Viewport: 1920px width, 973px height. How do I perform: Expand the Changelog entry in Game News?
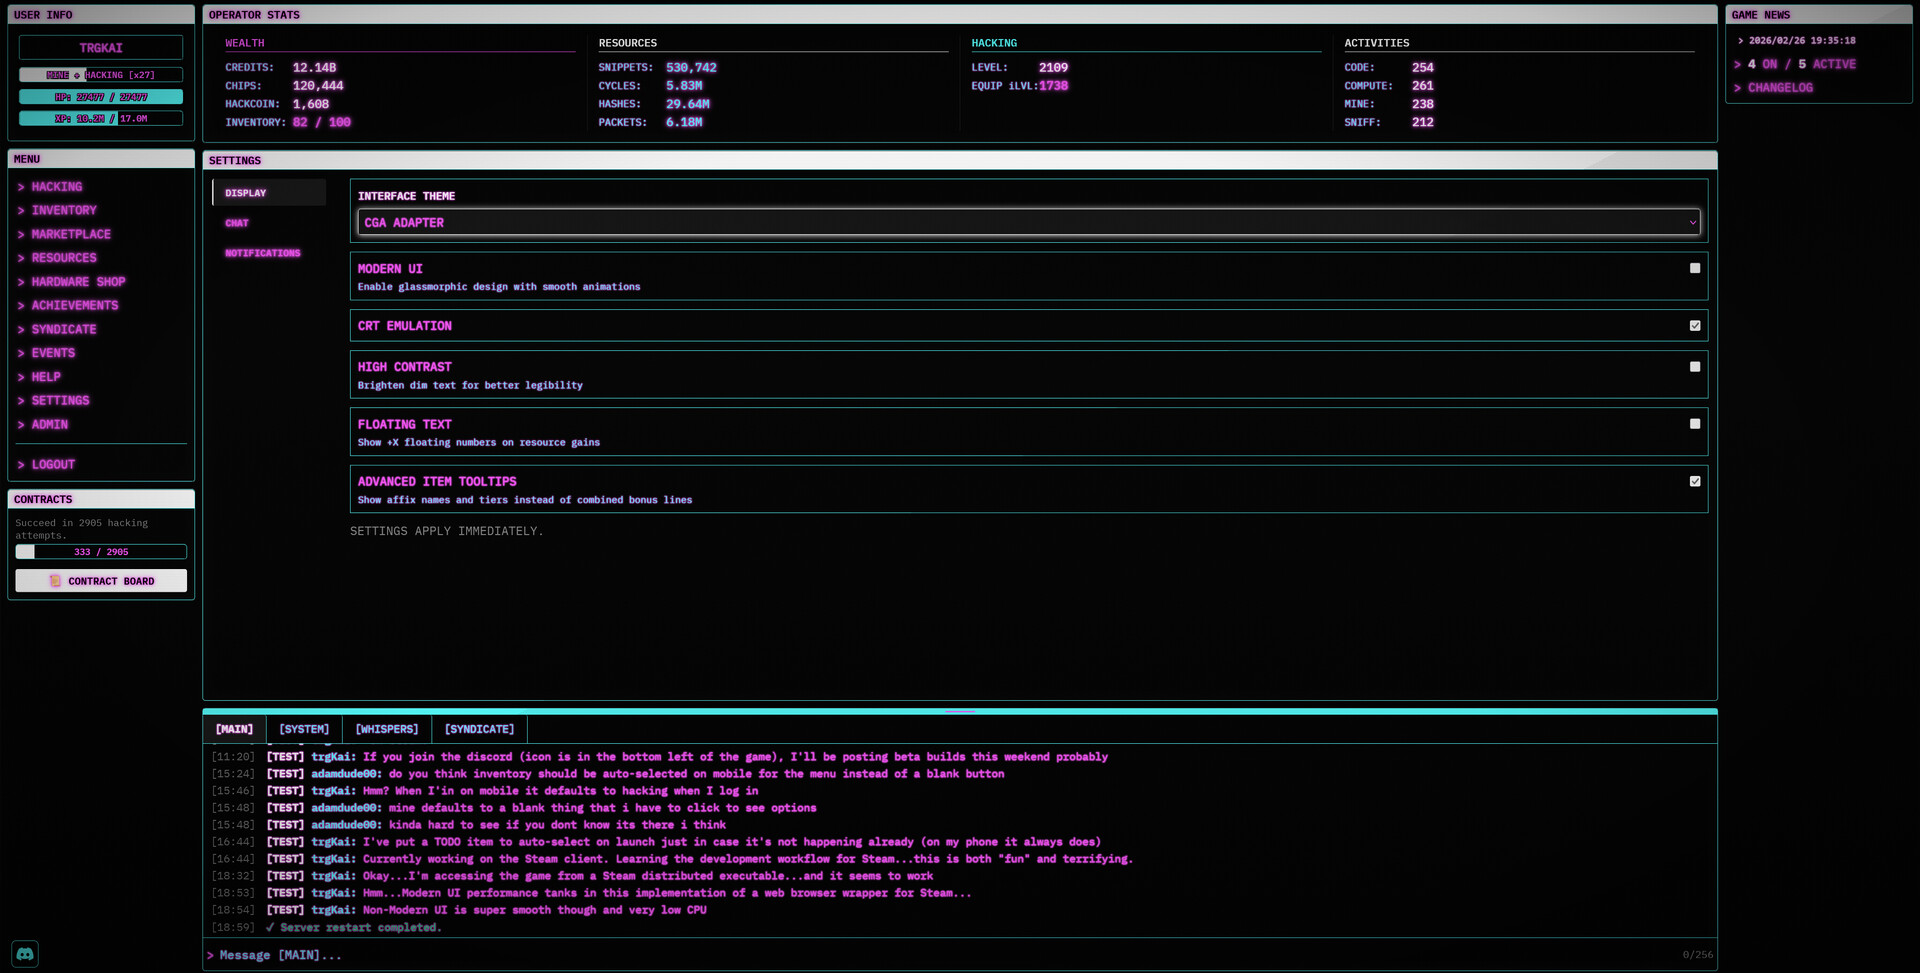pos(1779,88)
